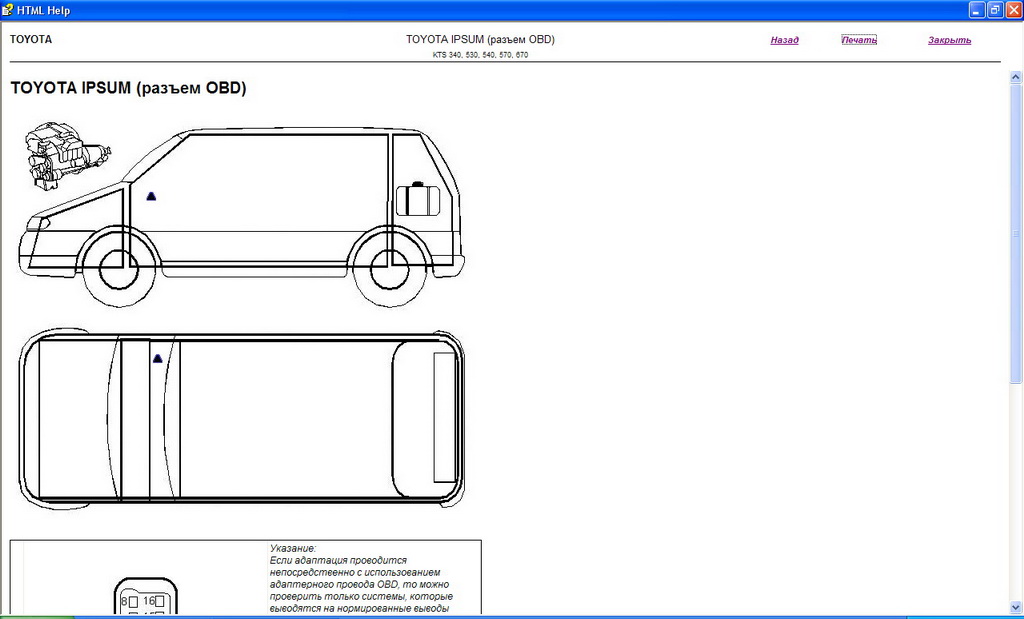Close the HTML Help window
Image resolution: width=1024 pixels, height=619 pixels.
coord(1013,10)
